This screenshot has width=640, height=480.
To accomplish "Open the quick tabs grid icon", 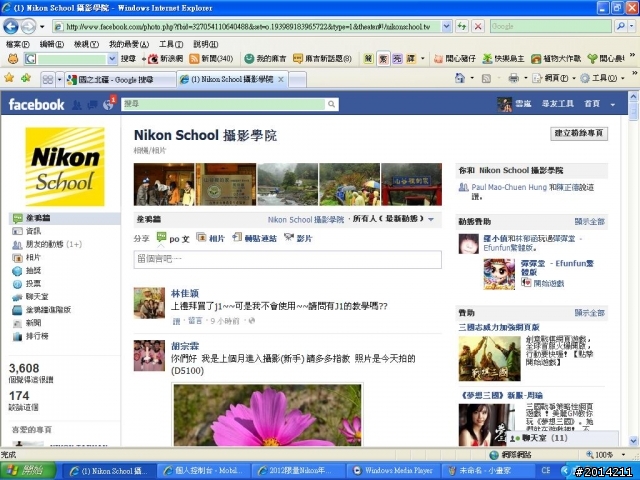I will tap(48, 79).
